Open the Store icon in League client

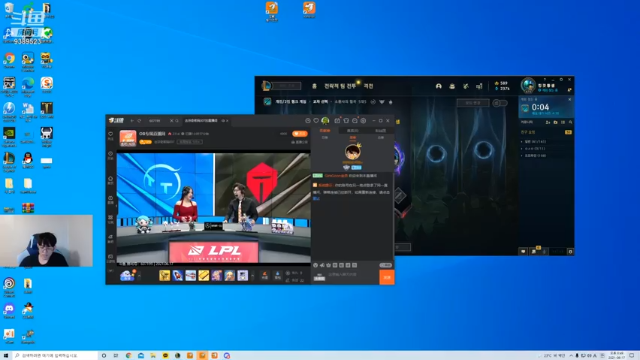pyautogui.click(x=479, y=86)
